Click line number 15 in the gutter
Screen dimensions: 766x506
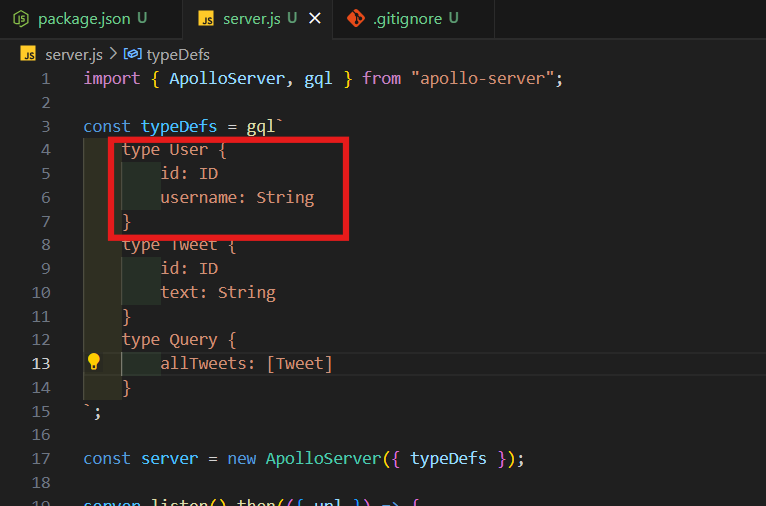[41, 412]
